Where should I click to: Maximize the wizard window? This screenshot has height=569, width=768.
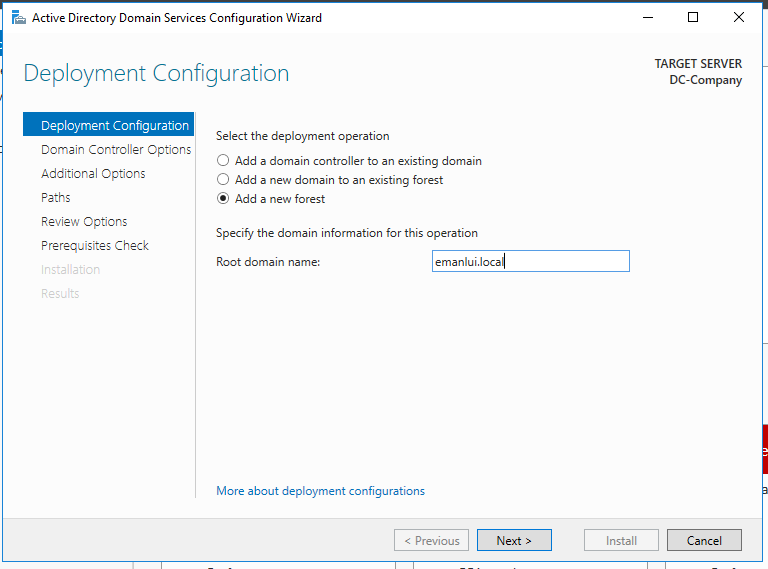pyautogui.click(x=693, y=17)
